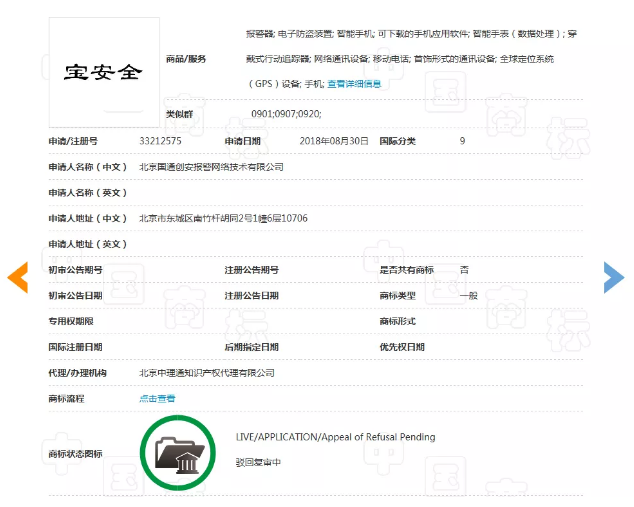
Task: Select applicant name 北京国通创安报警网络技术有限公司
Action: [211, 167]
